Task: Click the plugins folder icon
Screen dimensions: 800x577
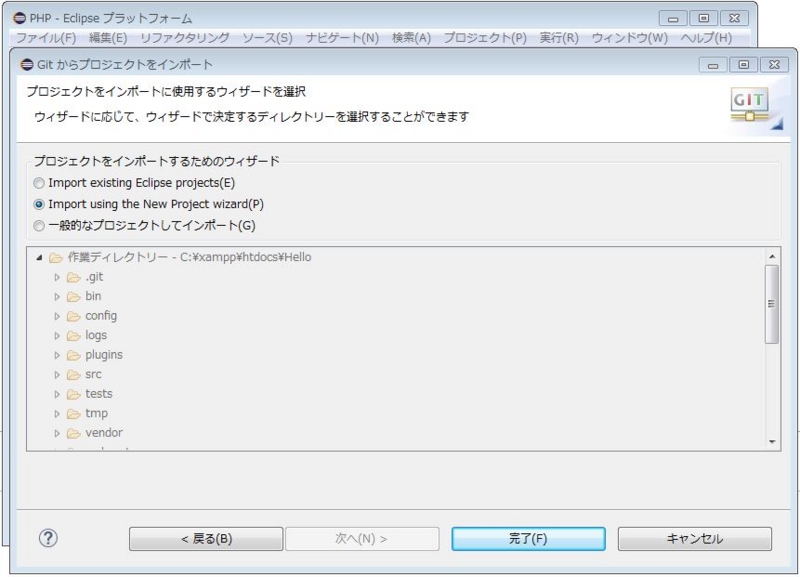Action: 74,355
